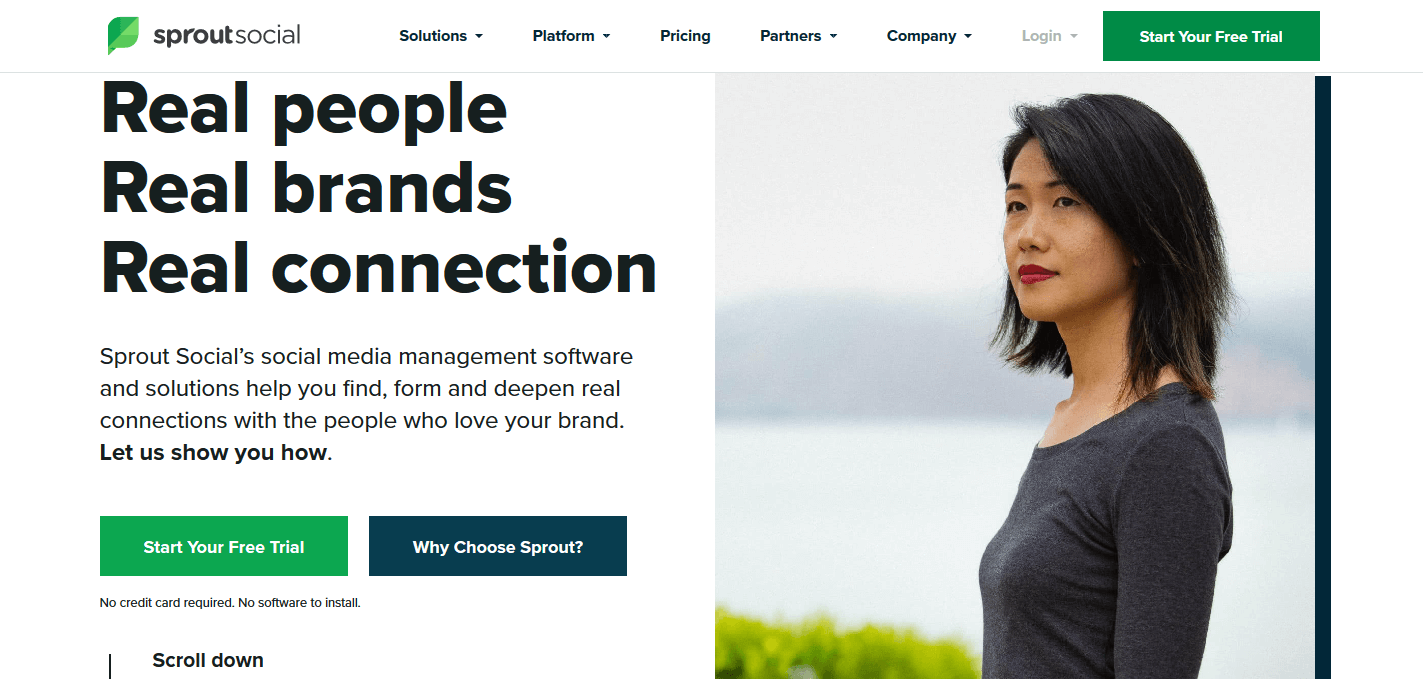This screenshot has width=1423, height=679.
Task: Click the caret arrow next to Login
Action: 1073,37
